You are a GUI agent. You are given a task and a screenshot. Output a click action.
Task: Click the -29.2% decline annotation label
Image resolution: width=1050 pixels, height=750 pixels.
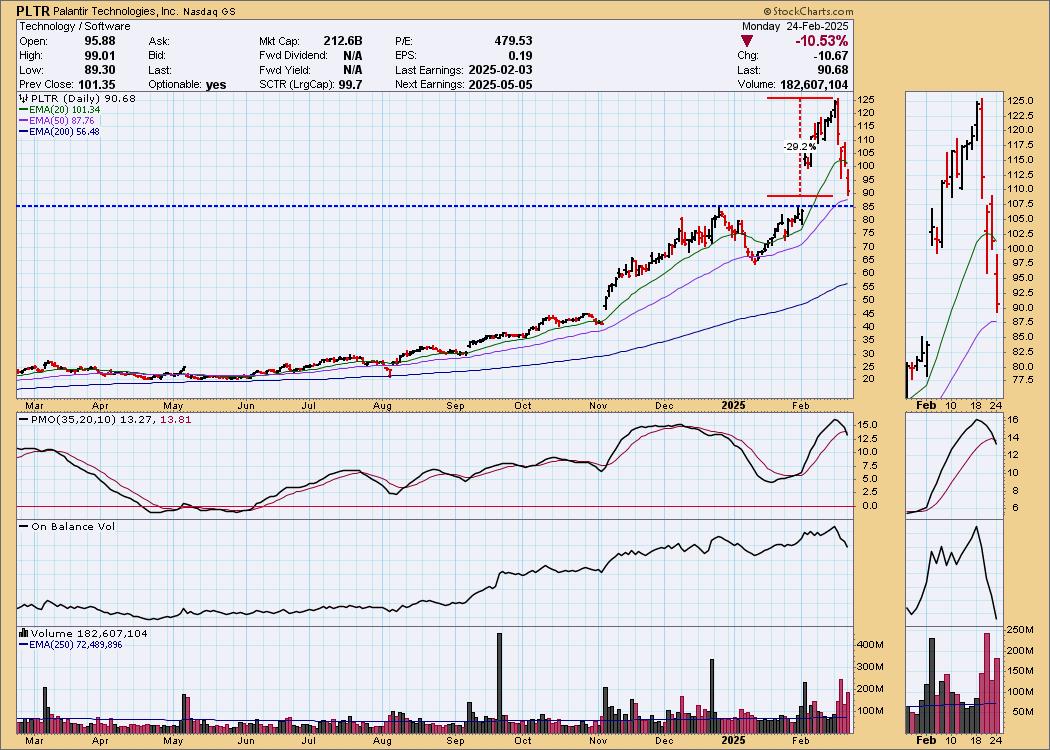click(x=800, y=146)
